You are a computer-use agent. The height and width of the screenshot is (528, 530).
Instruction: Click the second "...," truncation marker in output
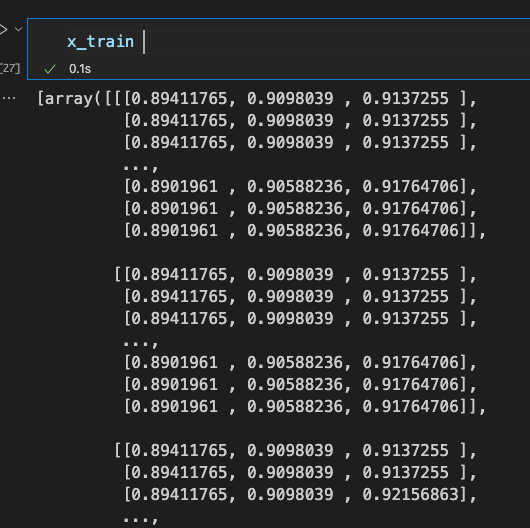click(x=141, y=343)
